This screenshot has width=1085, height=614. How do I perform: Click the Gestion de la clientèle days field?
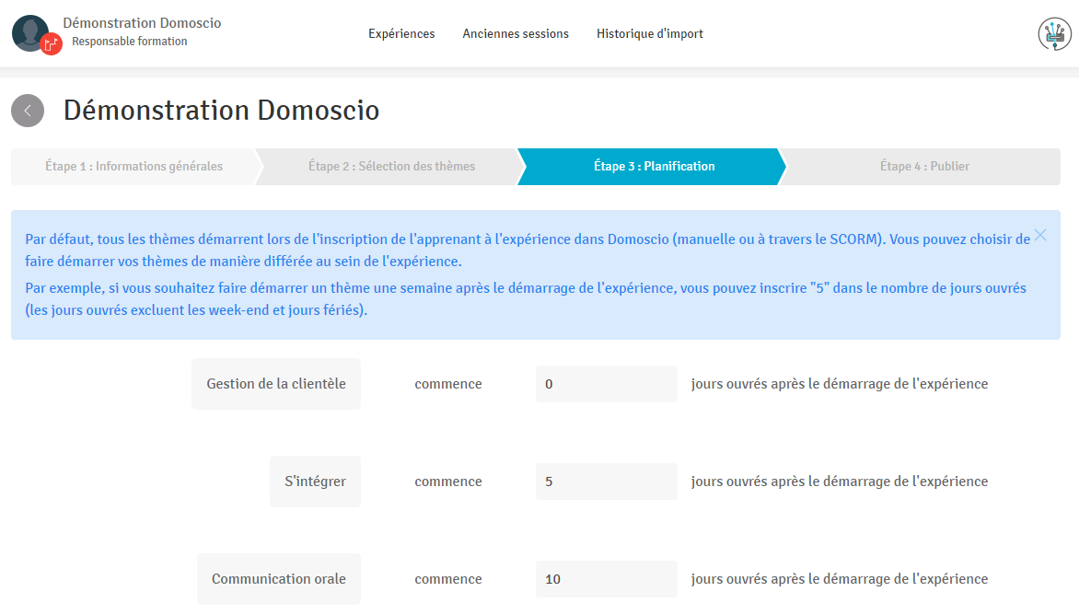pyautogui.click(x=606, y=384)
